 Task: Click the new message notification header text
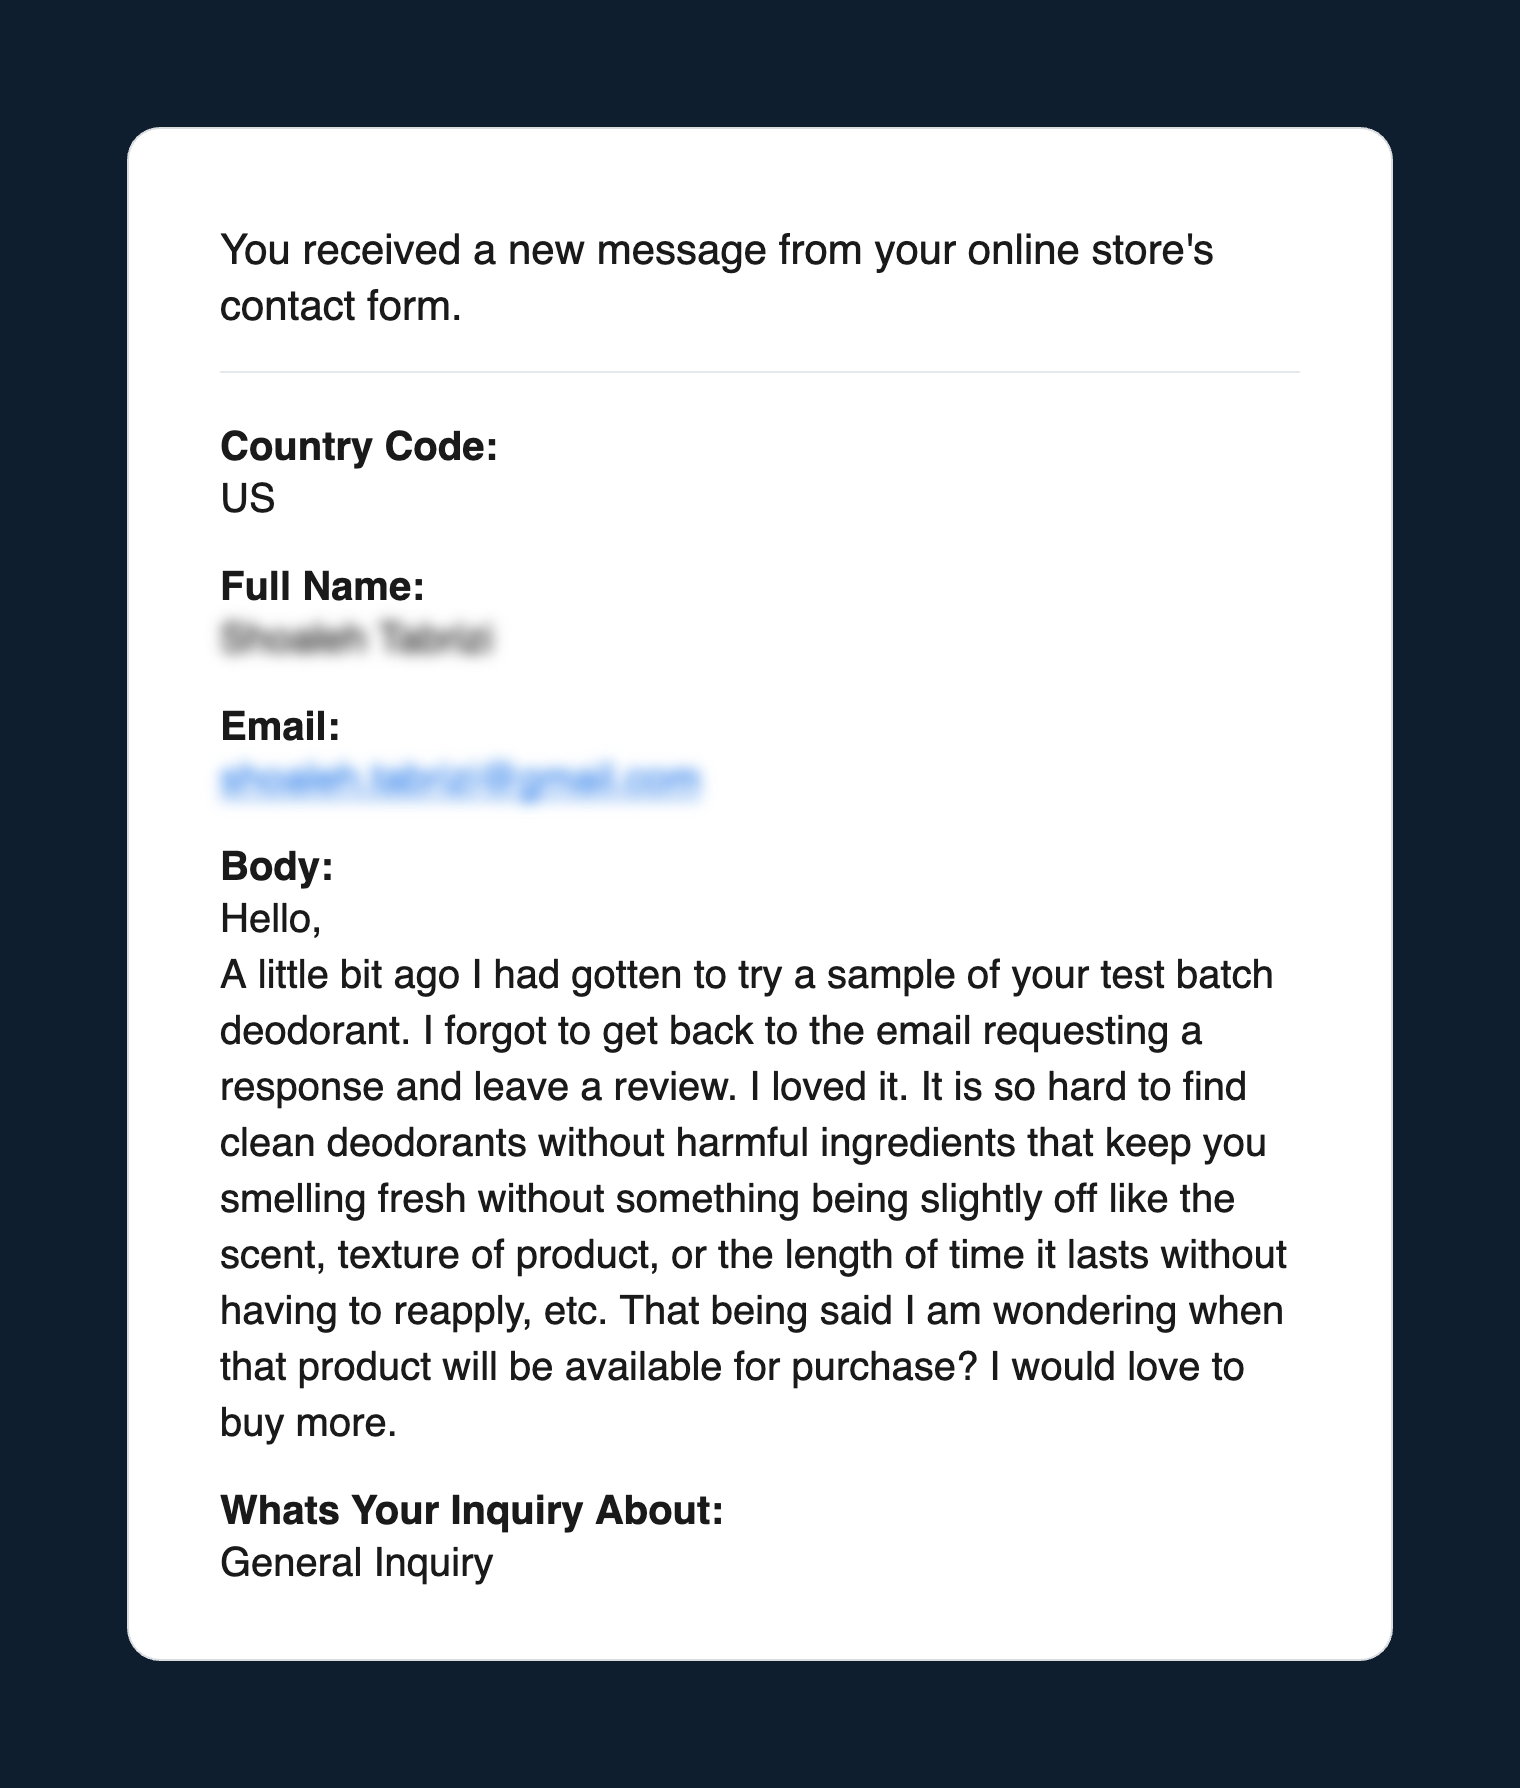tap(716, 278)
